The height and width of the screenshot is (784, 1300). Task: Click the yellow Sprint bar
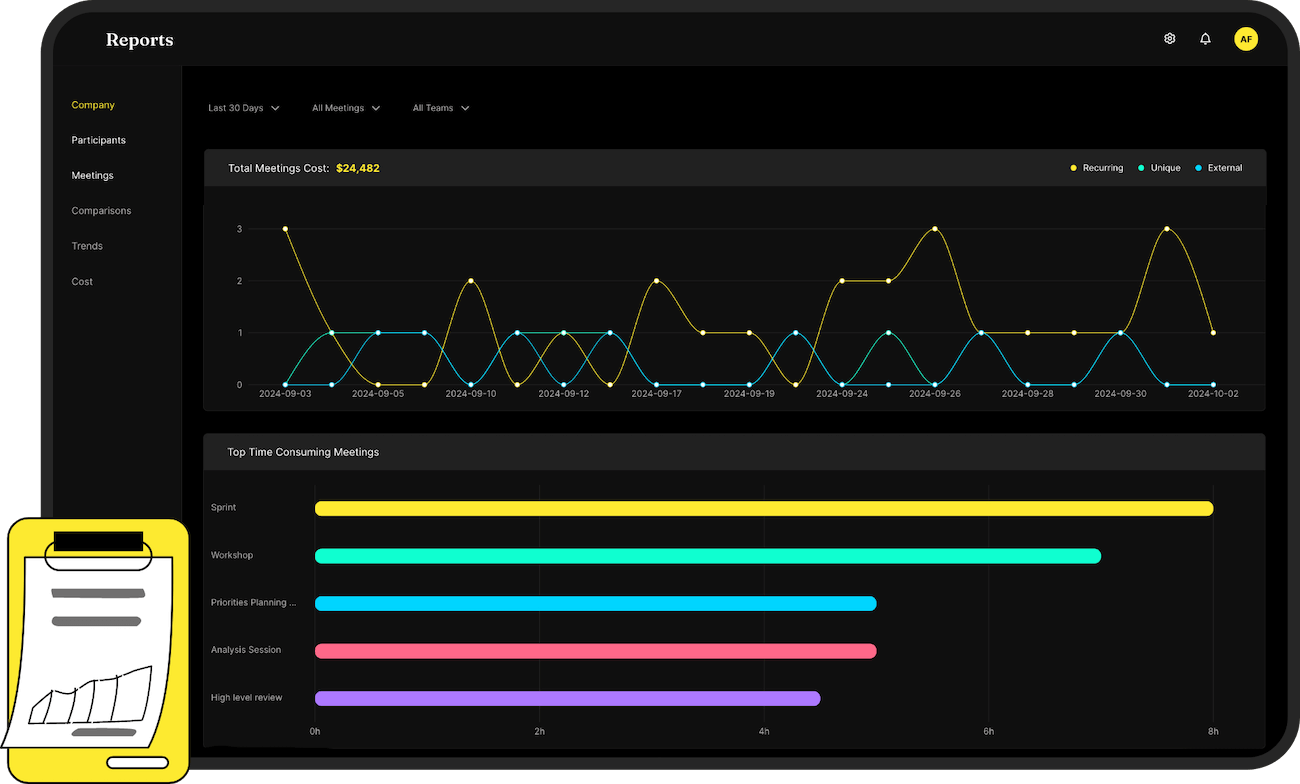[x=764, y=508]
